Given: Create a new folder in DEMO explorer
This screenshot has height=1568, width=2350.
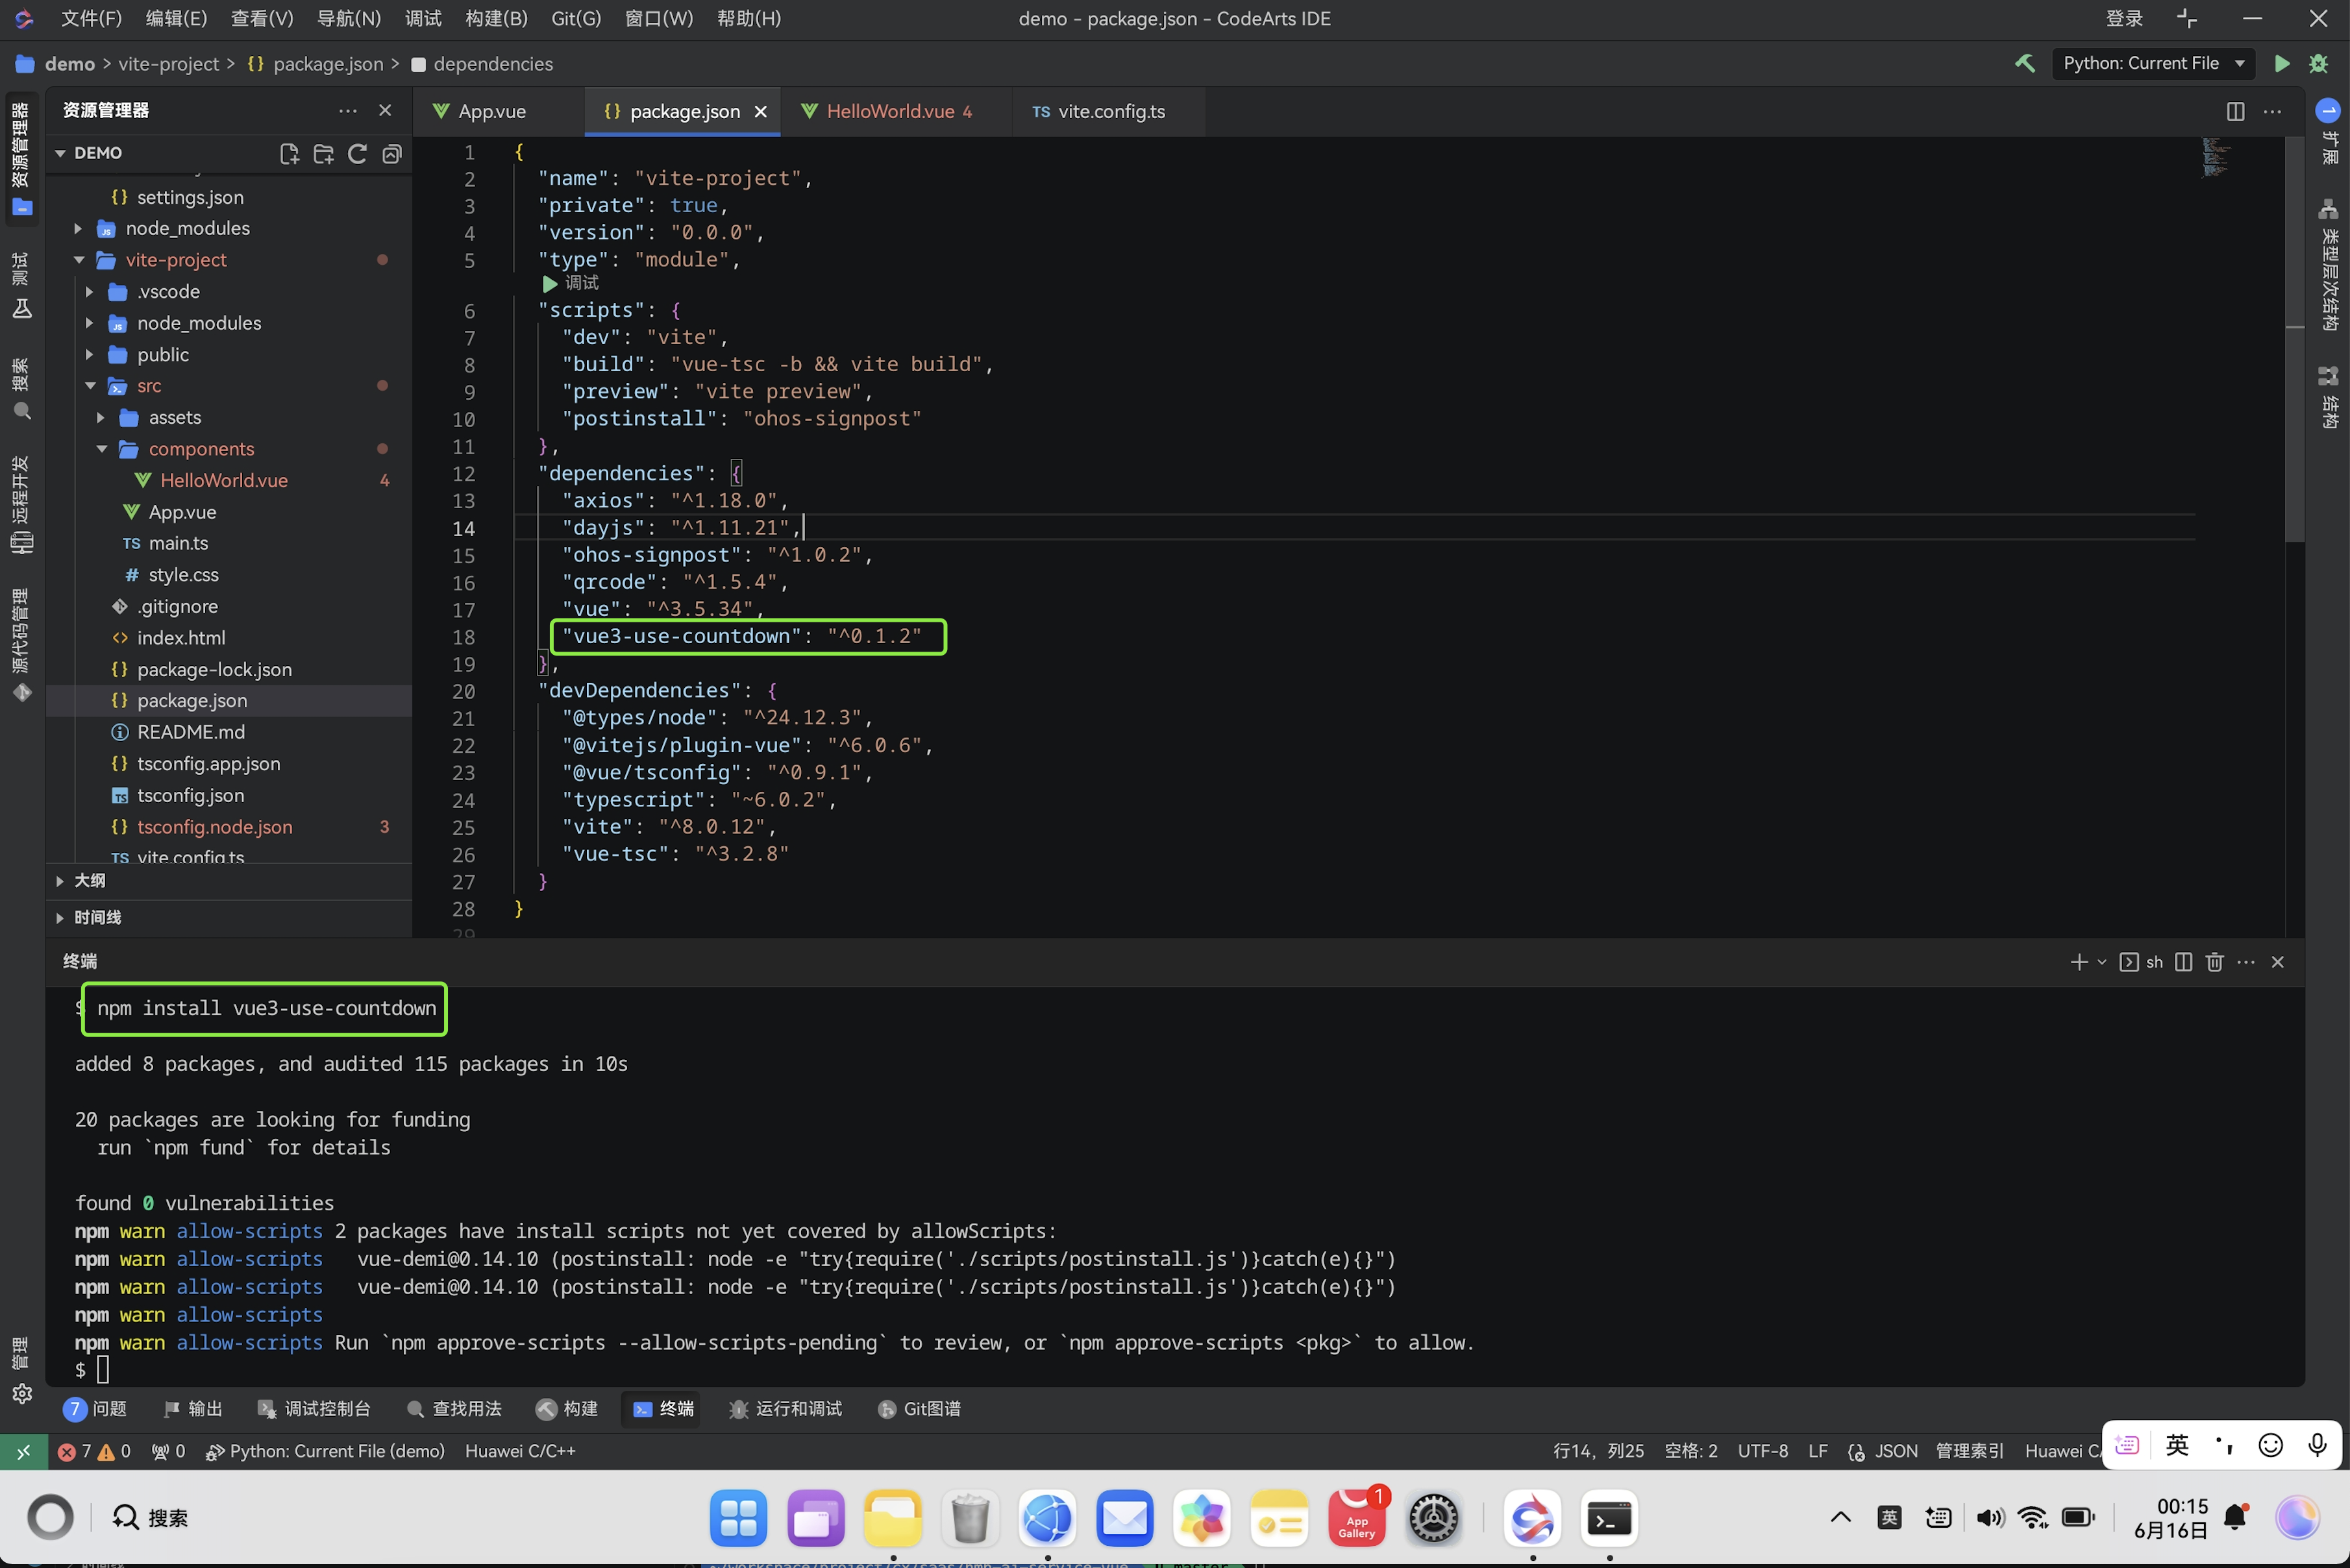Looking at the screenshot, I should coord(323,153).
